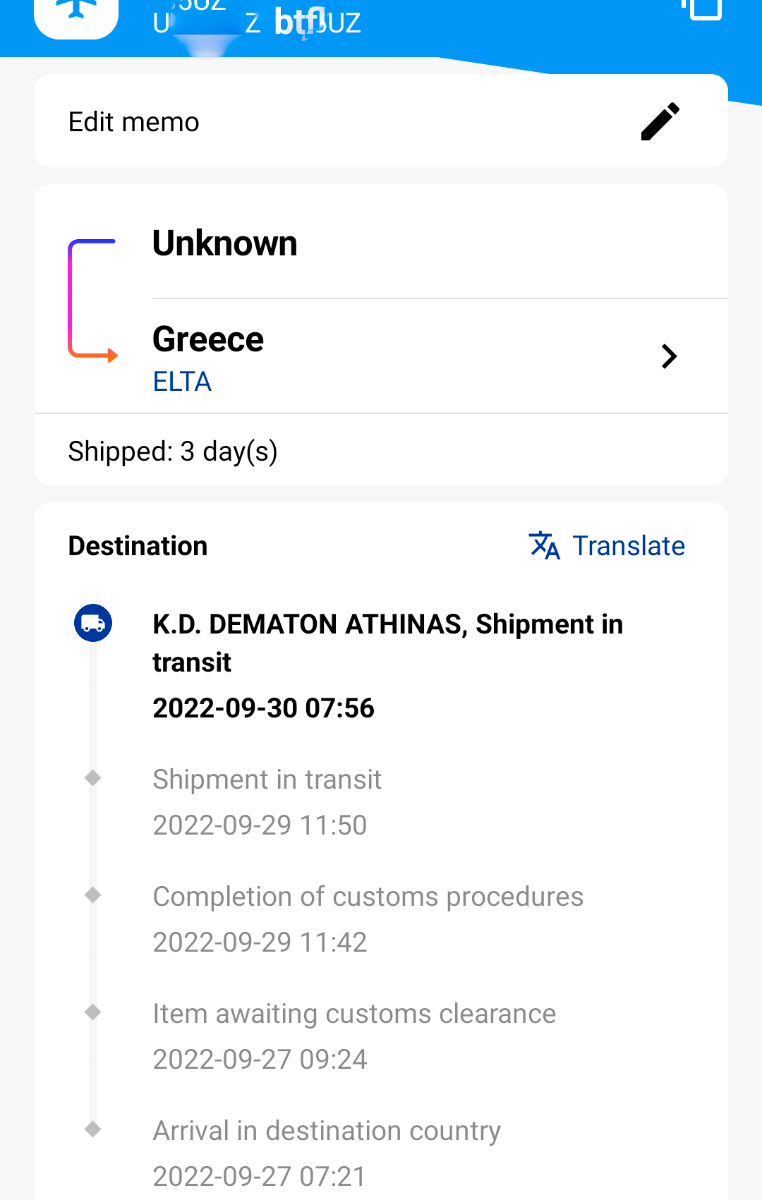This screenshot has width=762, height=1200.
Task: Tap the airplane carrier icon in header
Action: coord(76,11)
